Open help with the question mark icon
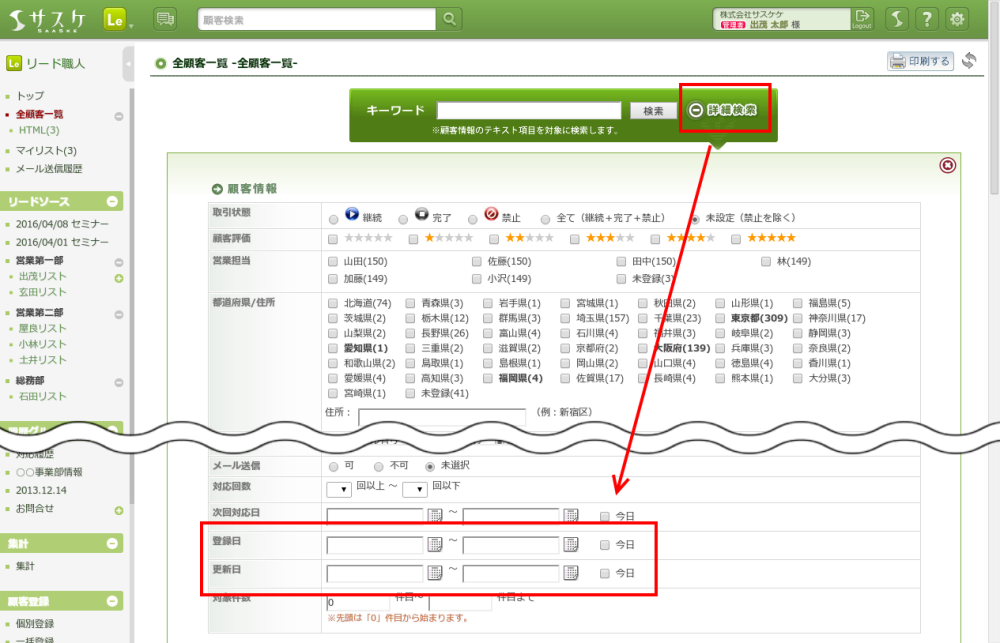The height and width of the screenshot is (643, 1000). (927, 19)
